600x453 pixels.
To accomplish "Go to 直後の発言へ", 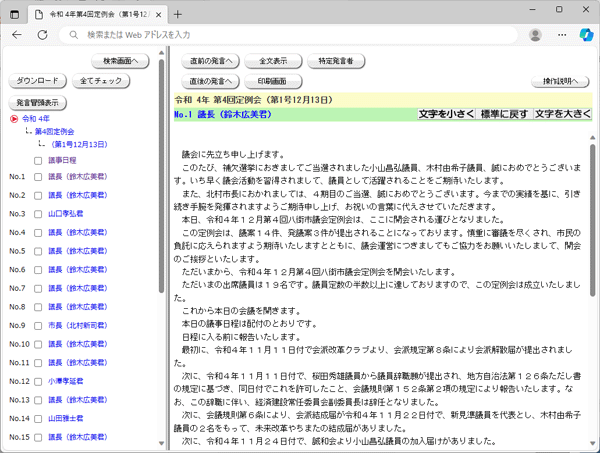I will coord(211,81).
